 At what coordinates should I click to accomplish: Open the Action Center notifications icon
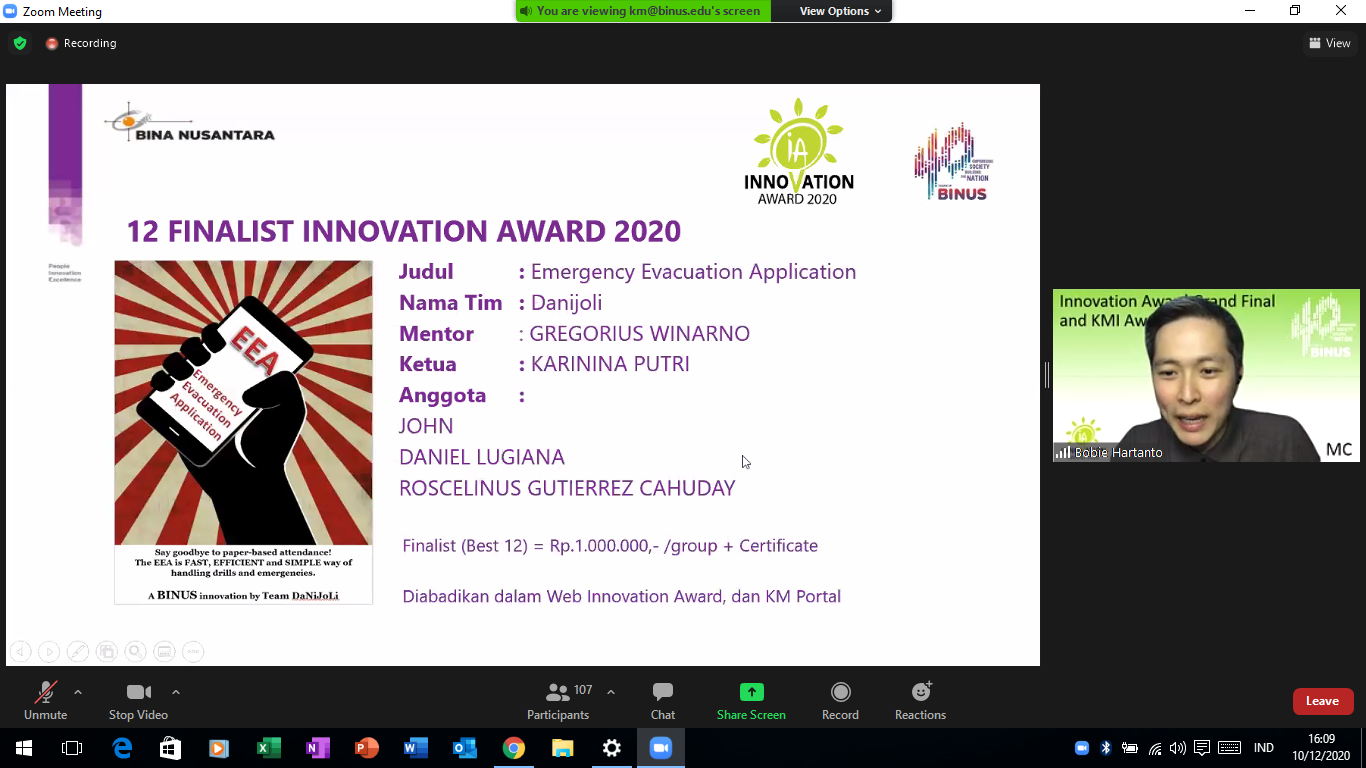pyautogui.click(x=1202, y=748)
